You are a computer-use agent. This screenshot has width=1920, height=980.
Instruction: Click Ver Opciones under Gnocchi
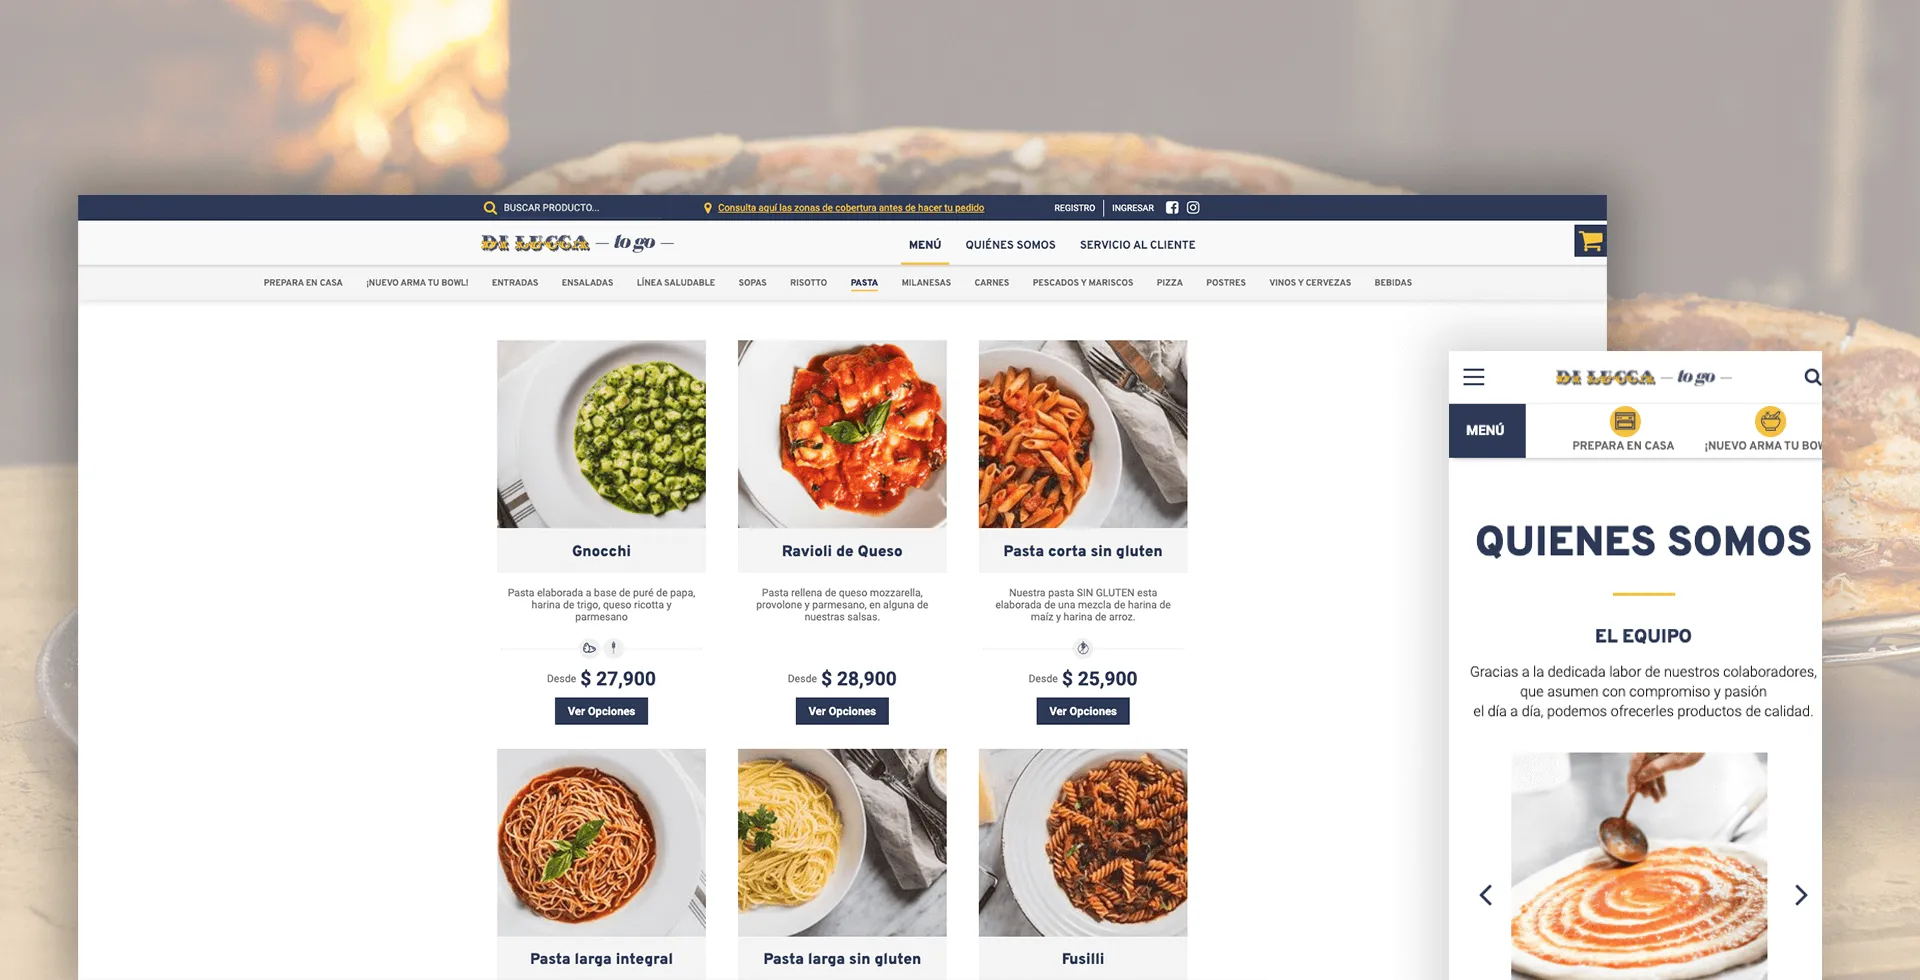[x=601, y=711]
